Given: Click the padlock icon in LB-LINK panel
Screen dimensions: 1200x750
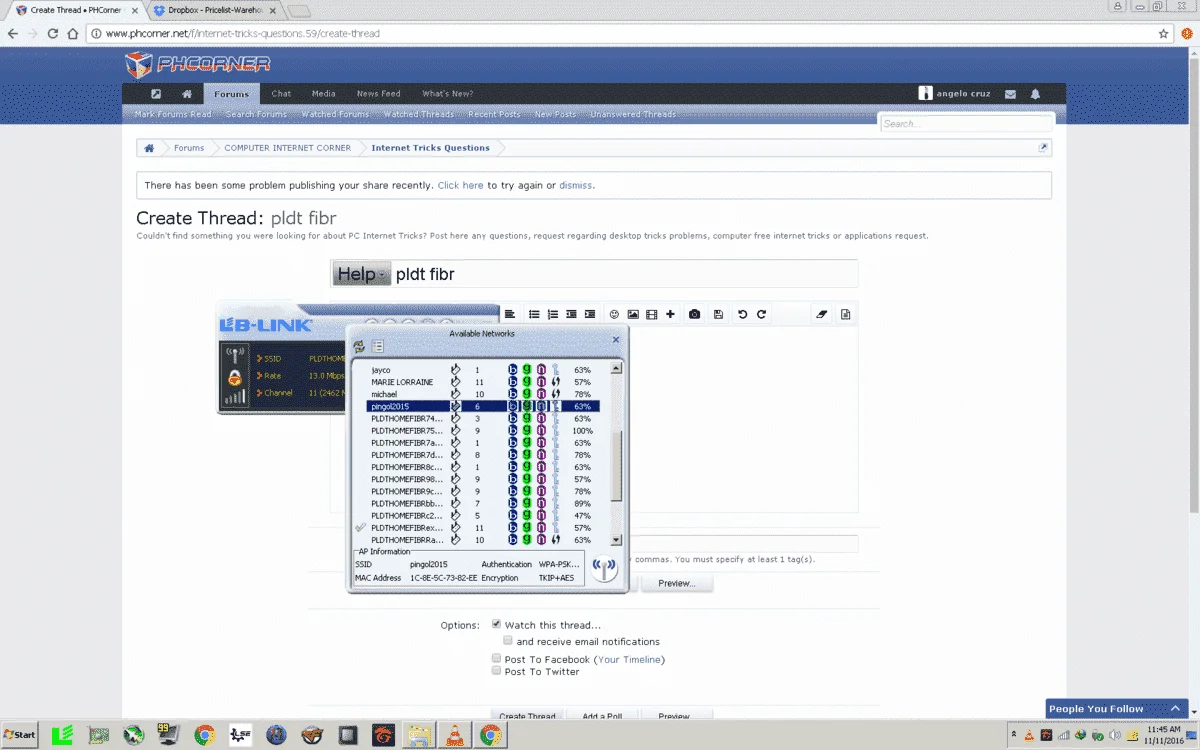Looking at the screenshot, I should coord(234,378).
